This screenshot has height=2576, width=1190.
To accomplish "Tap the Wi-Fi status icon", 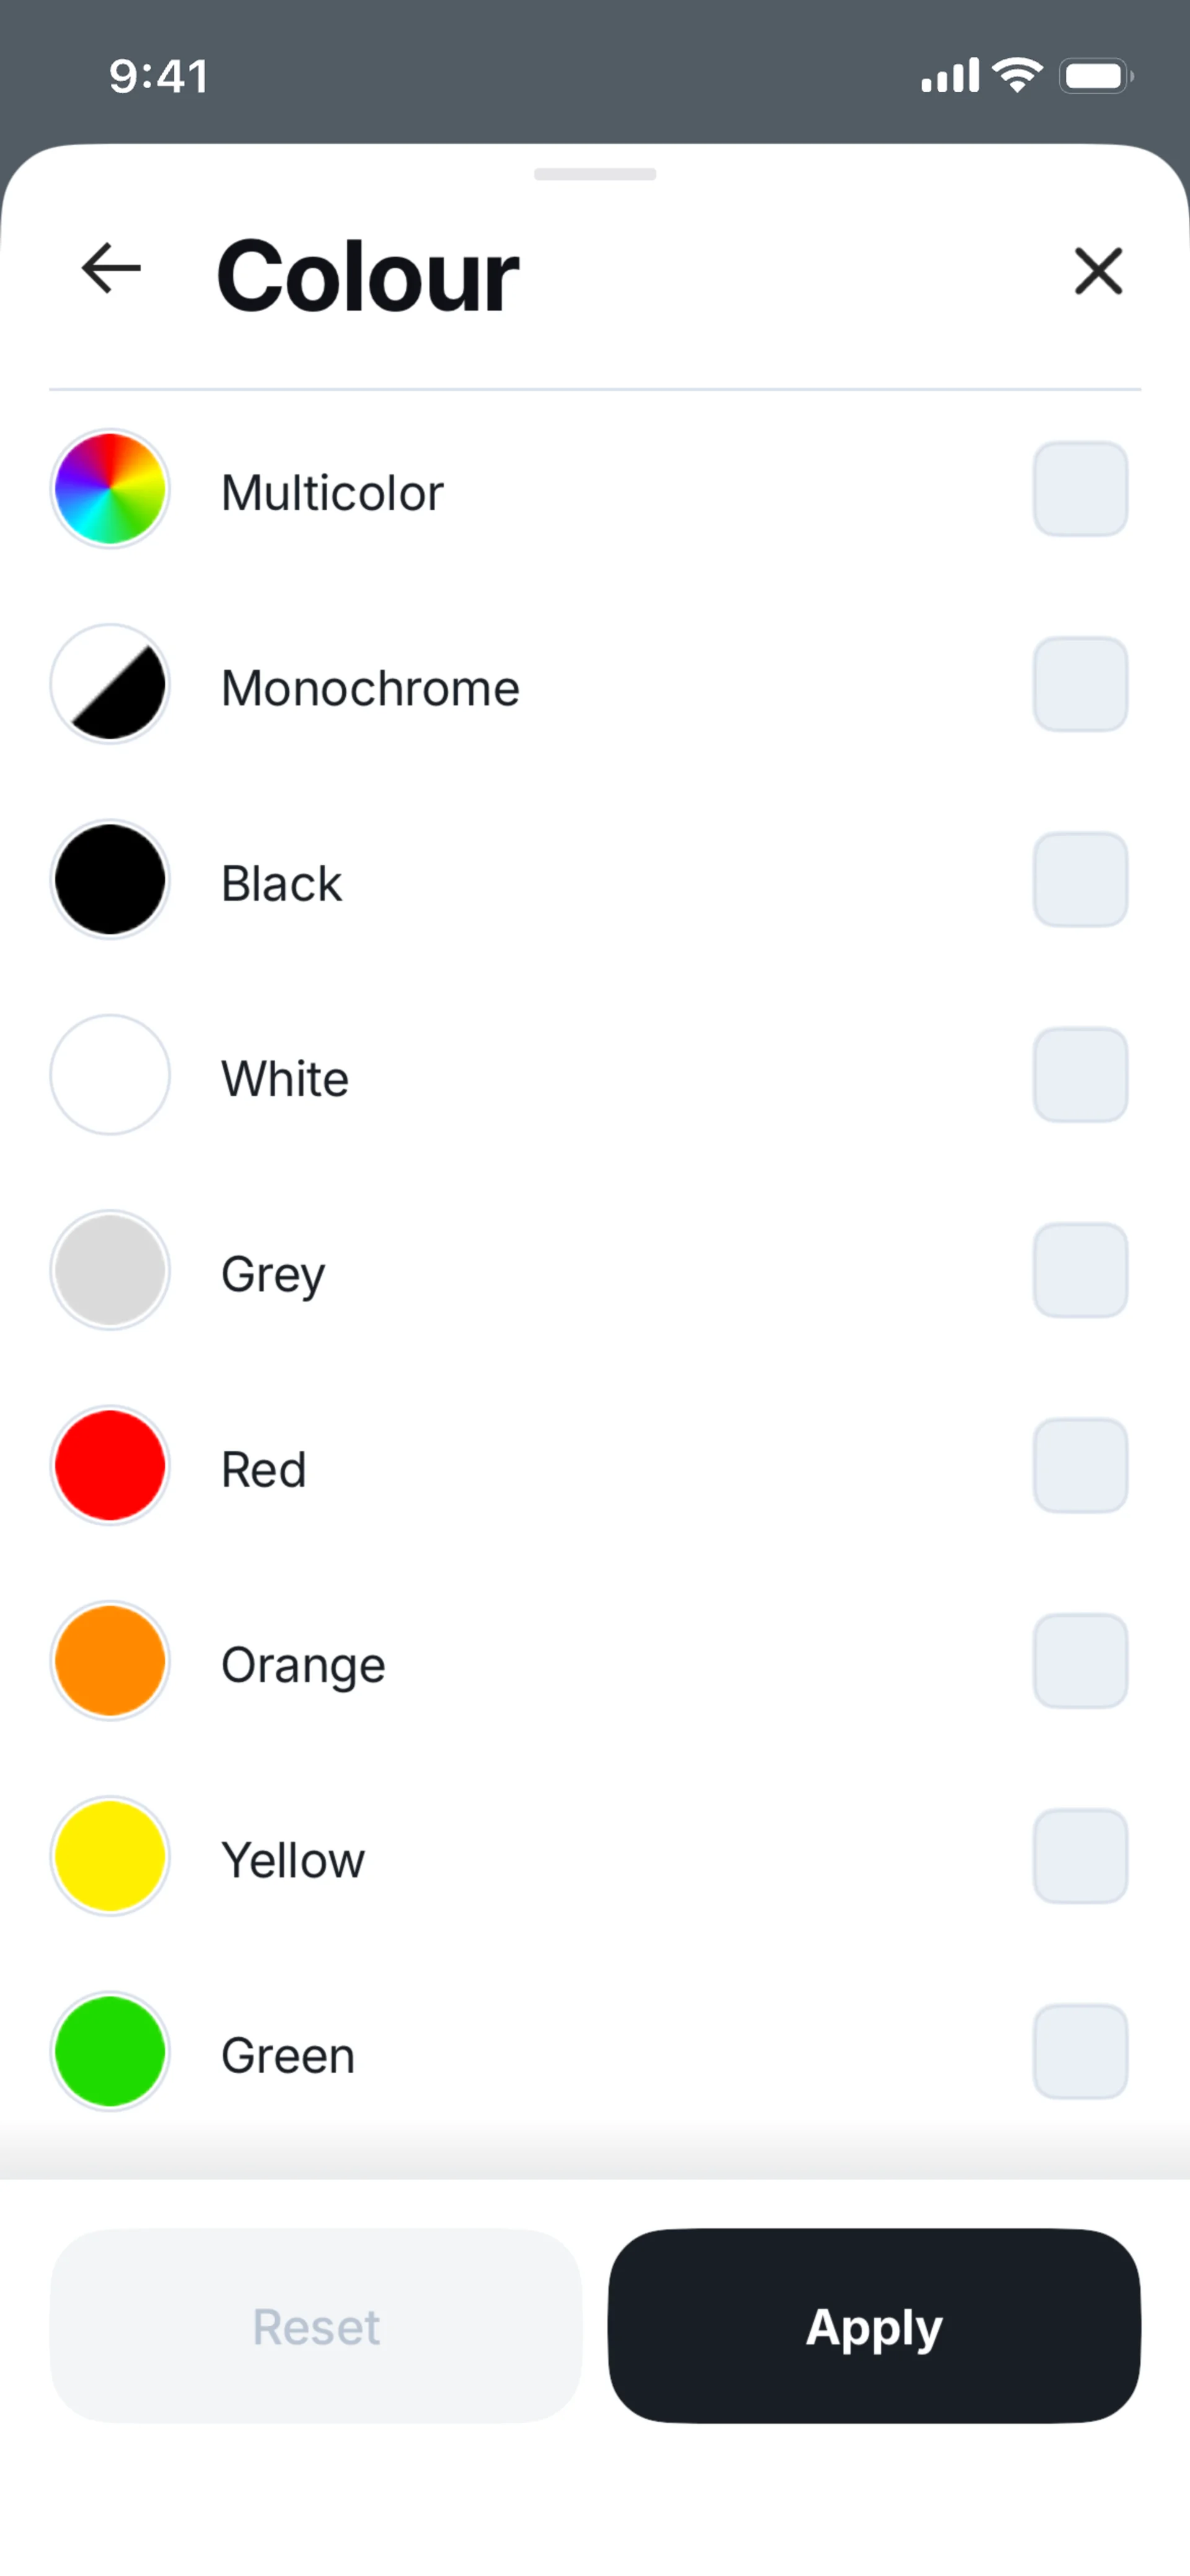I will [1017, 76].
